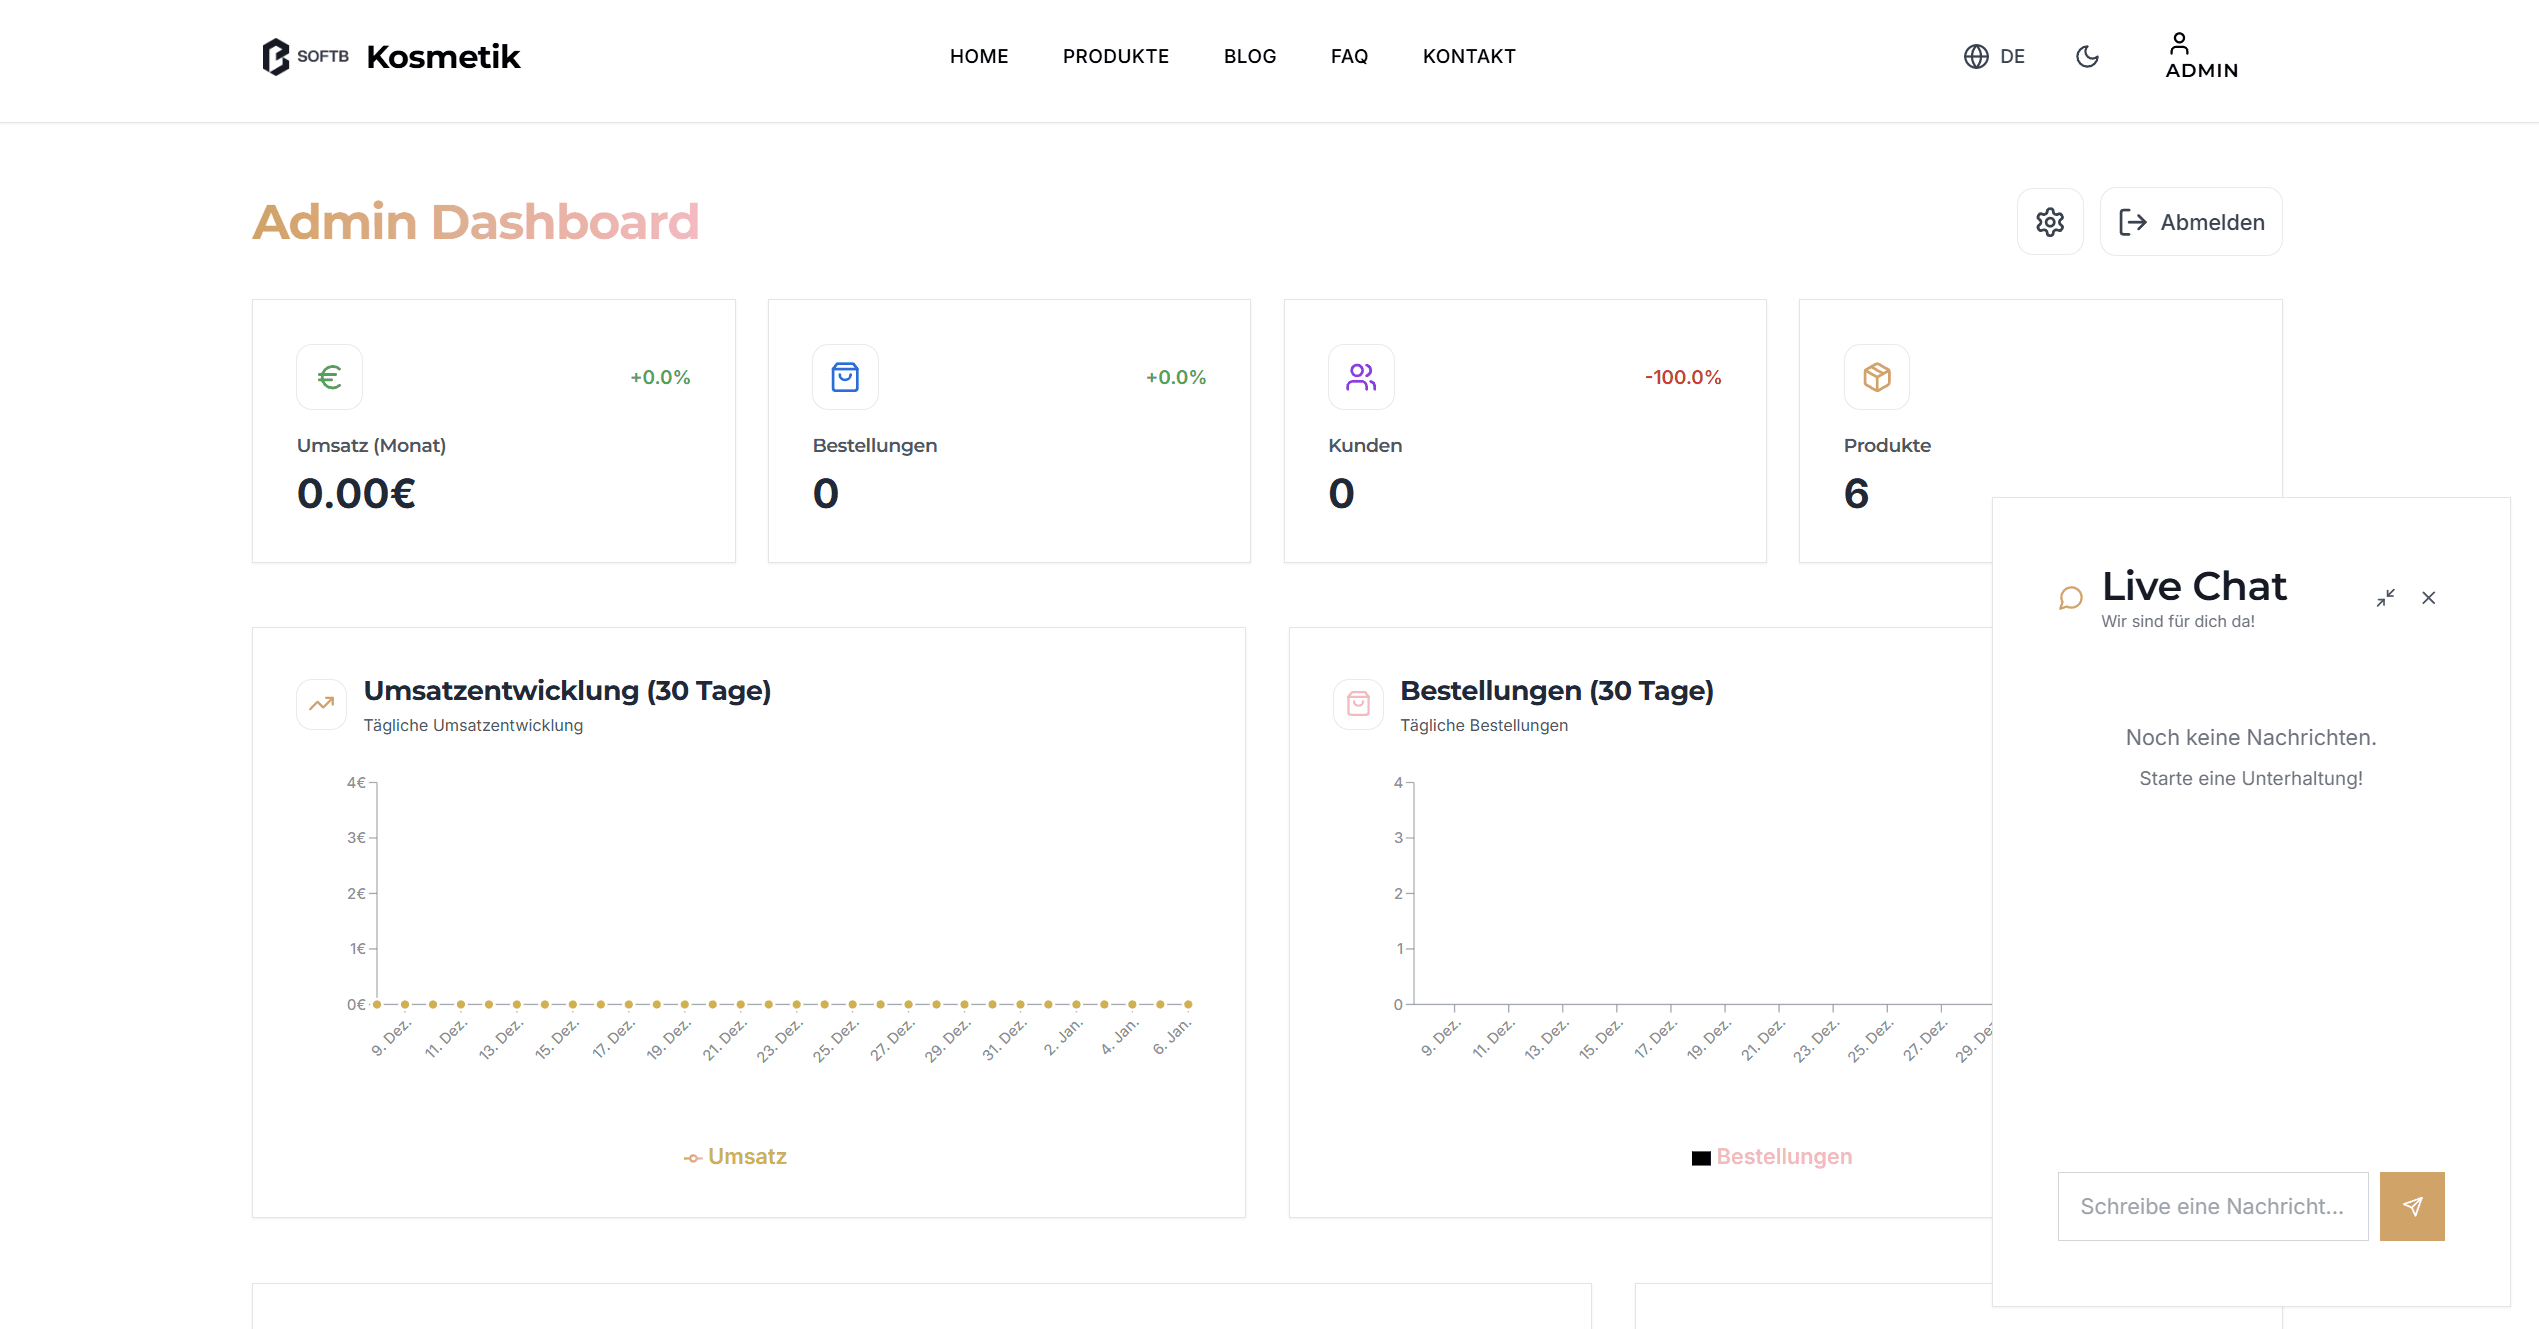Click the Produkte package box icon
The height and width of the screenshot is (1329, 2539).
(1876, 377)
